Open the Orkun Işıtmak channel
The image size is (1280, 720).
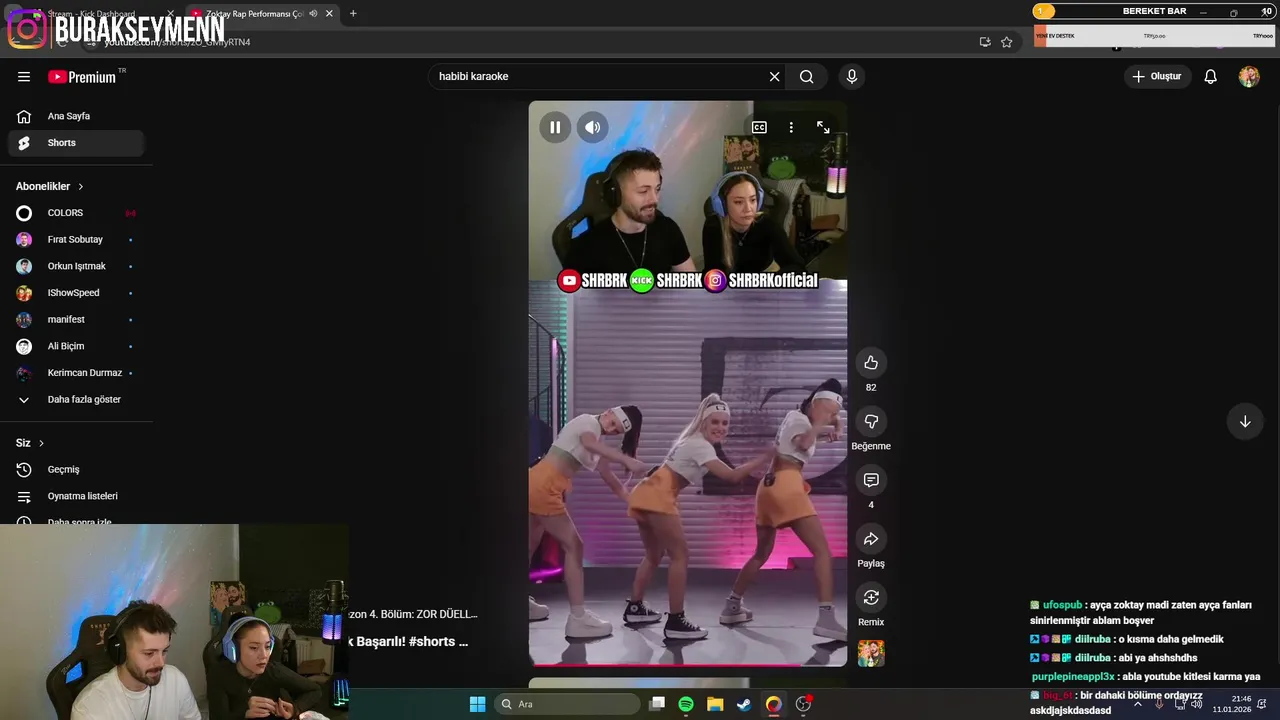click(x=76, y=266)
